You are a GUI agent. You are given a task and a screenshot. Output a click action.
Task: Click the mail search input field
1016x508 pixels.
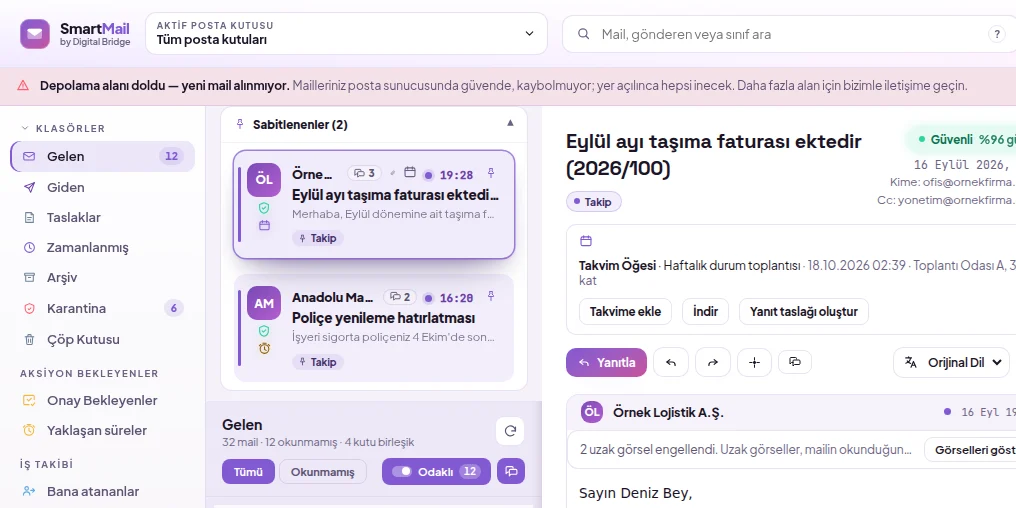(791, 34)
